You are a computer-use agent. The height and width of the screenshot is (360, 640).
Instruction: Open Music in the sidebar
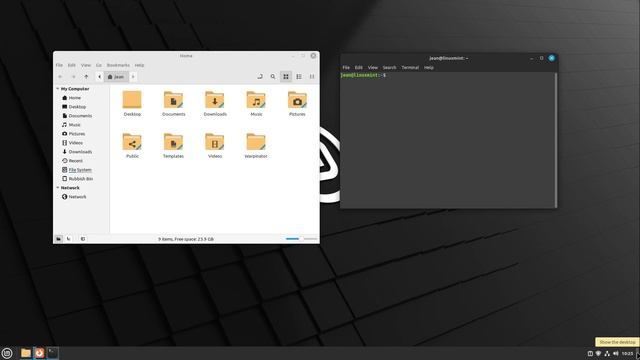tap(71, 125)
